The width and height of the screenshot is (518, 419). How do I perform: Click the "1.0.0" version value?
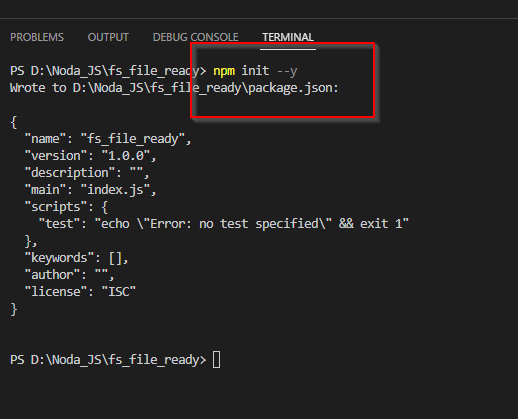point(126,156)
